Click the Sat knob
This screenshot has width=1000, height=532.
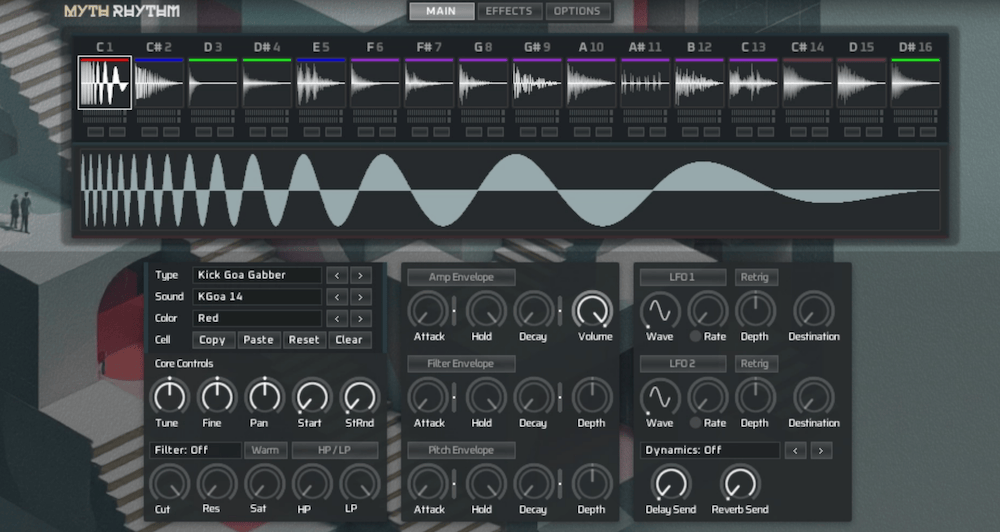pos(265,483)
